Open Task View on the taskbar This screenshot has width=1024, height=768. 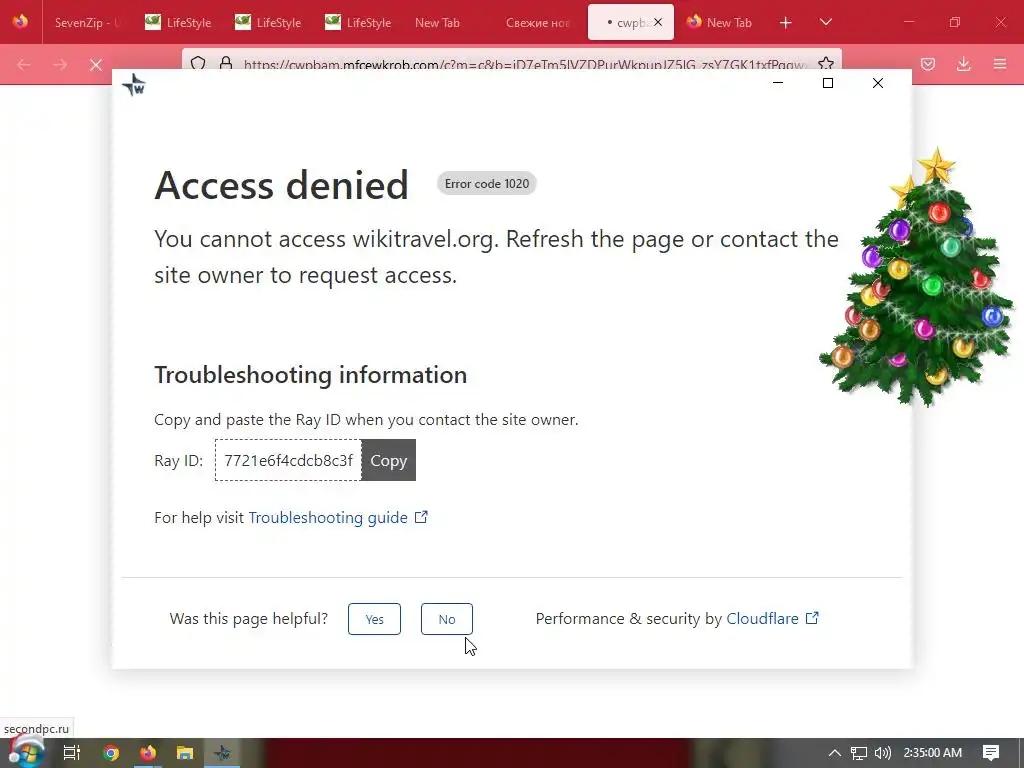(71, 753)
